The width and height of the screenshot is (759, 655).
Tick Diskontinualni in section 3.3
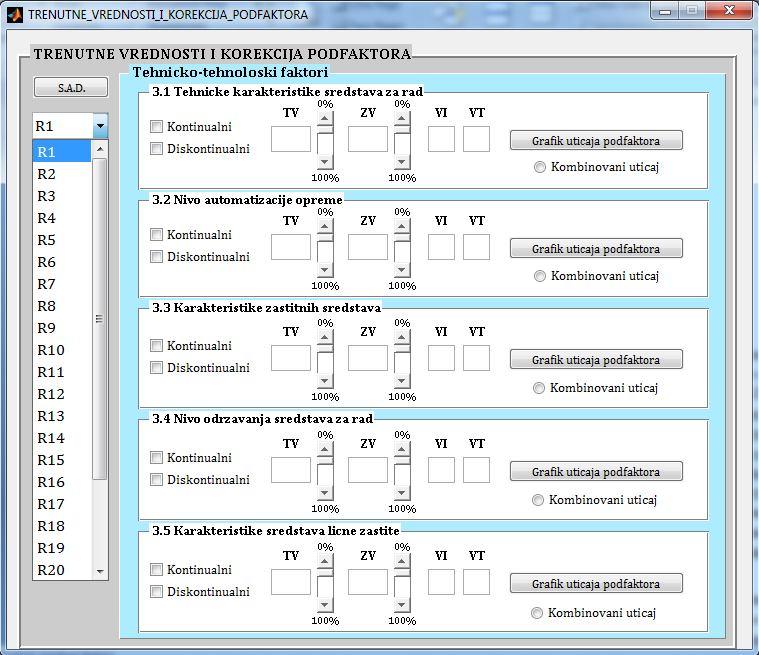(x=156, y=368)
